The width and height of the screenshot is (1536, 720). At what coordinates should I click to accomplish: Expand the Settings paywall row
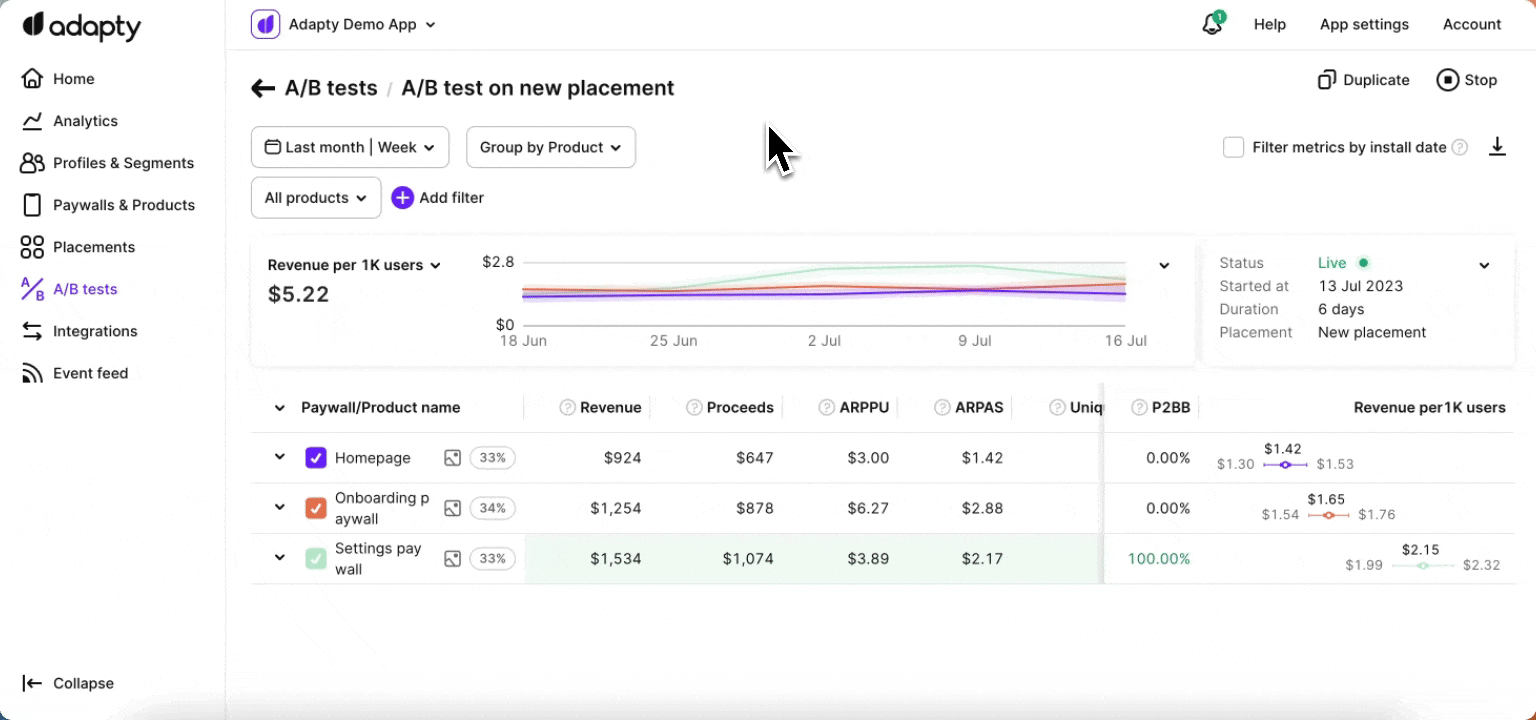280,558
